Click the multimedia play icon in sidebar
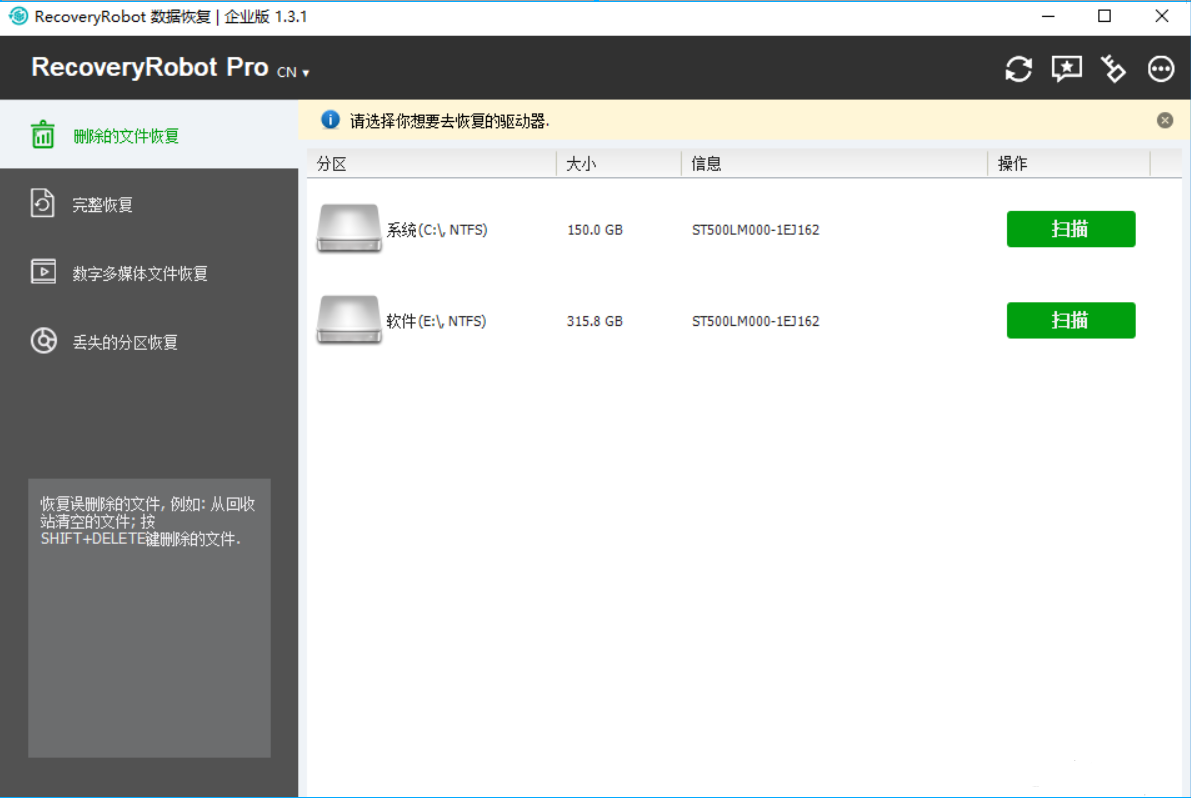 [43, 272]
